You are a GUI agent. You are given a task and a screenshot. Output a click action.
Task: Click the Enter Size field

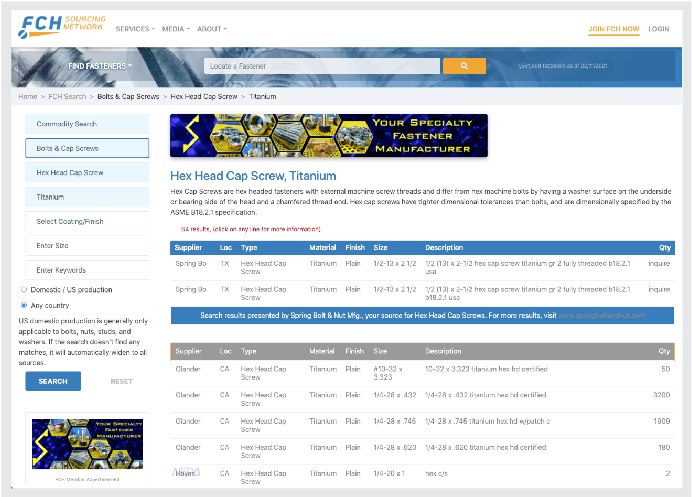coord(87,245)
